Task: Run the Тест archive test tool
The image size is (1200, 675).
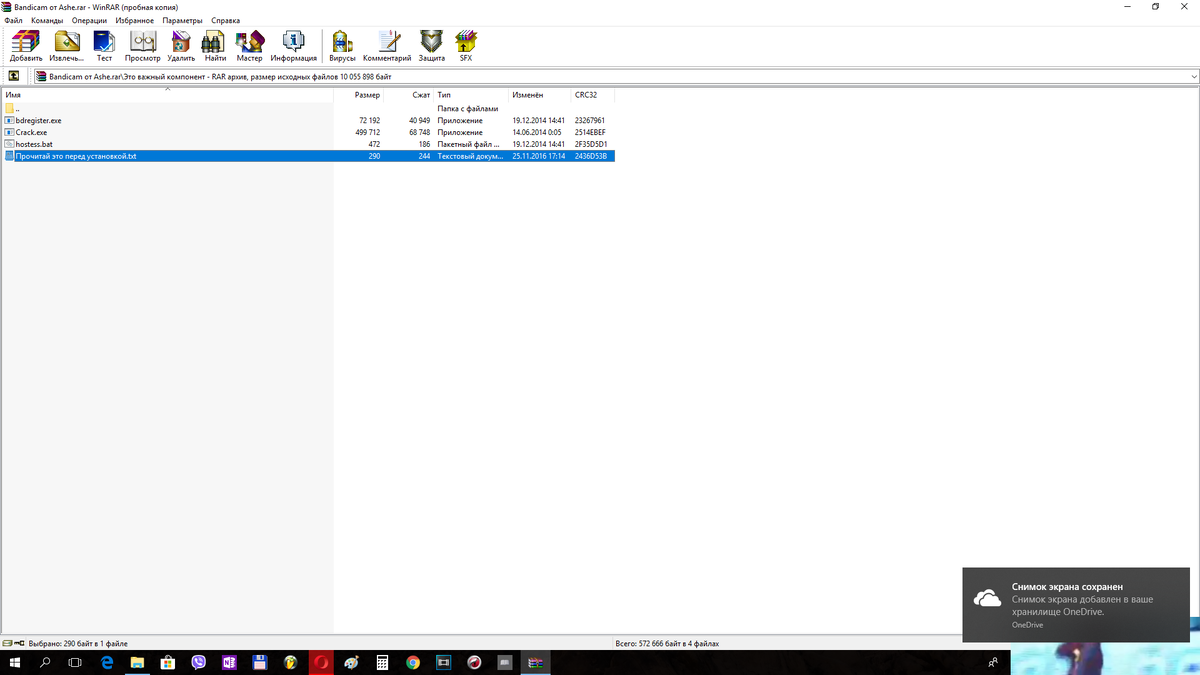Action: pos(104,42)
